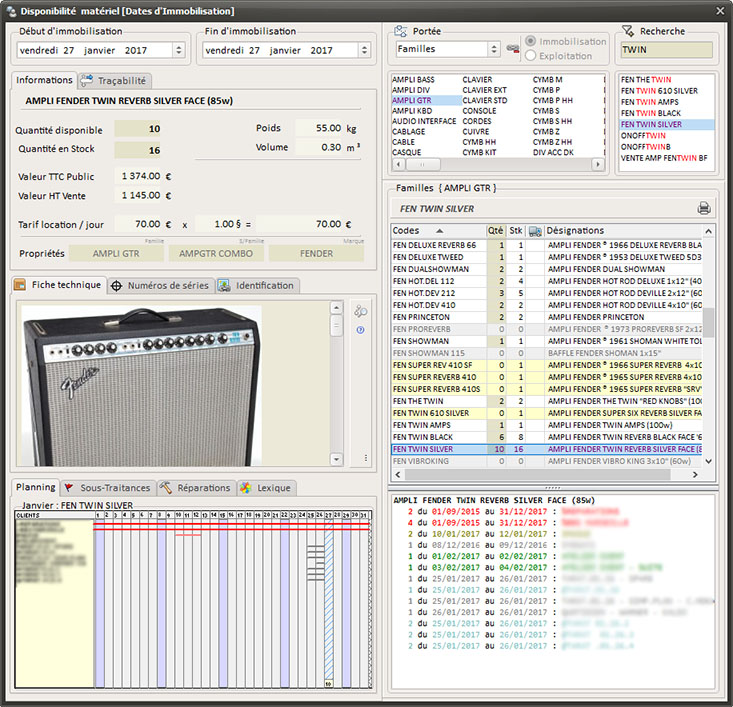This screenshot has width=733, height=707.
Task: Click the truck column header icon
Action: click(535, 230)
